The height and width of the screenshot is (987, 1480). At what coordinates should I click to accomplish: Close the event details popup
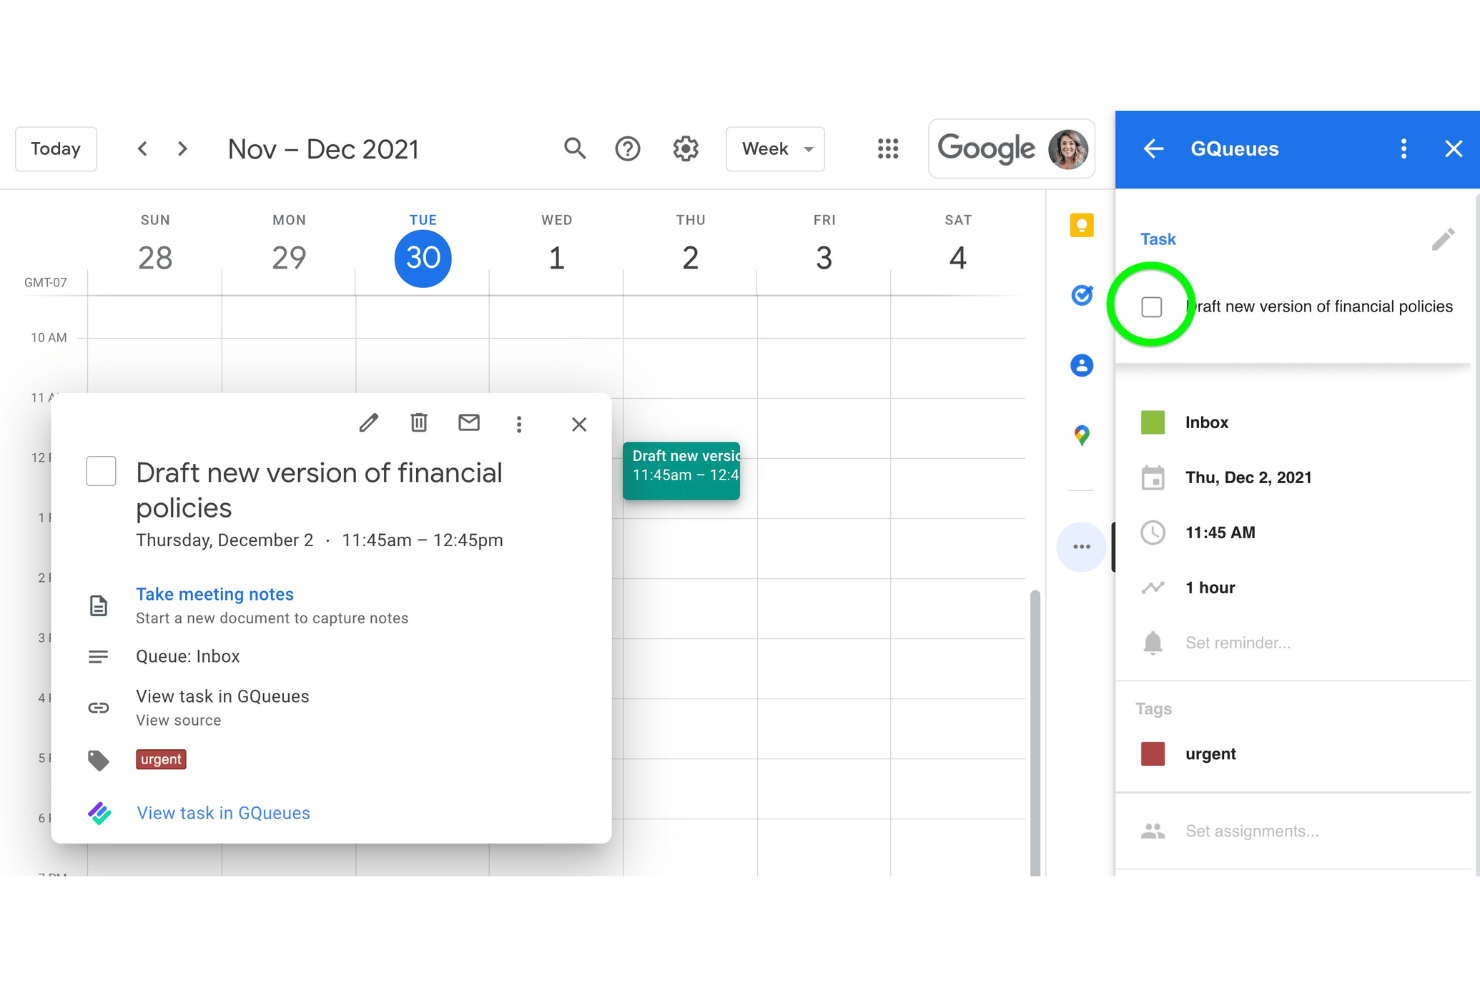(579, 424)
